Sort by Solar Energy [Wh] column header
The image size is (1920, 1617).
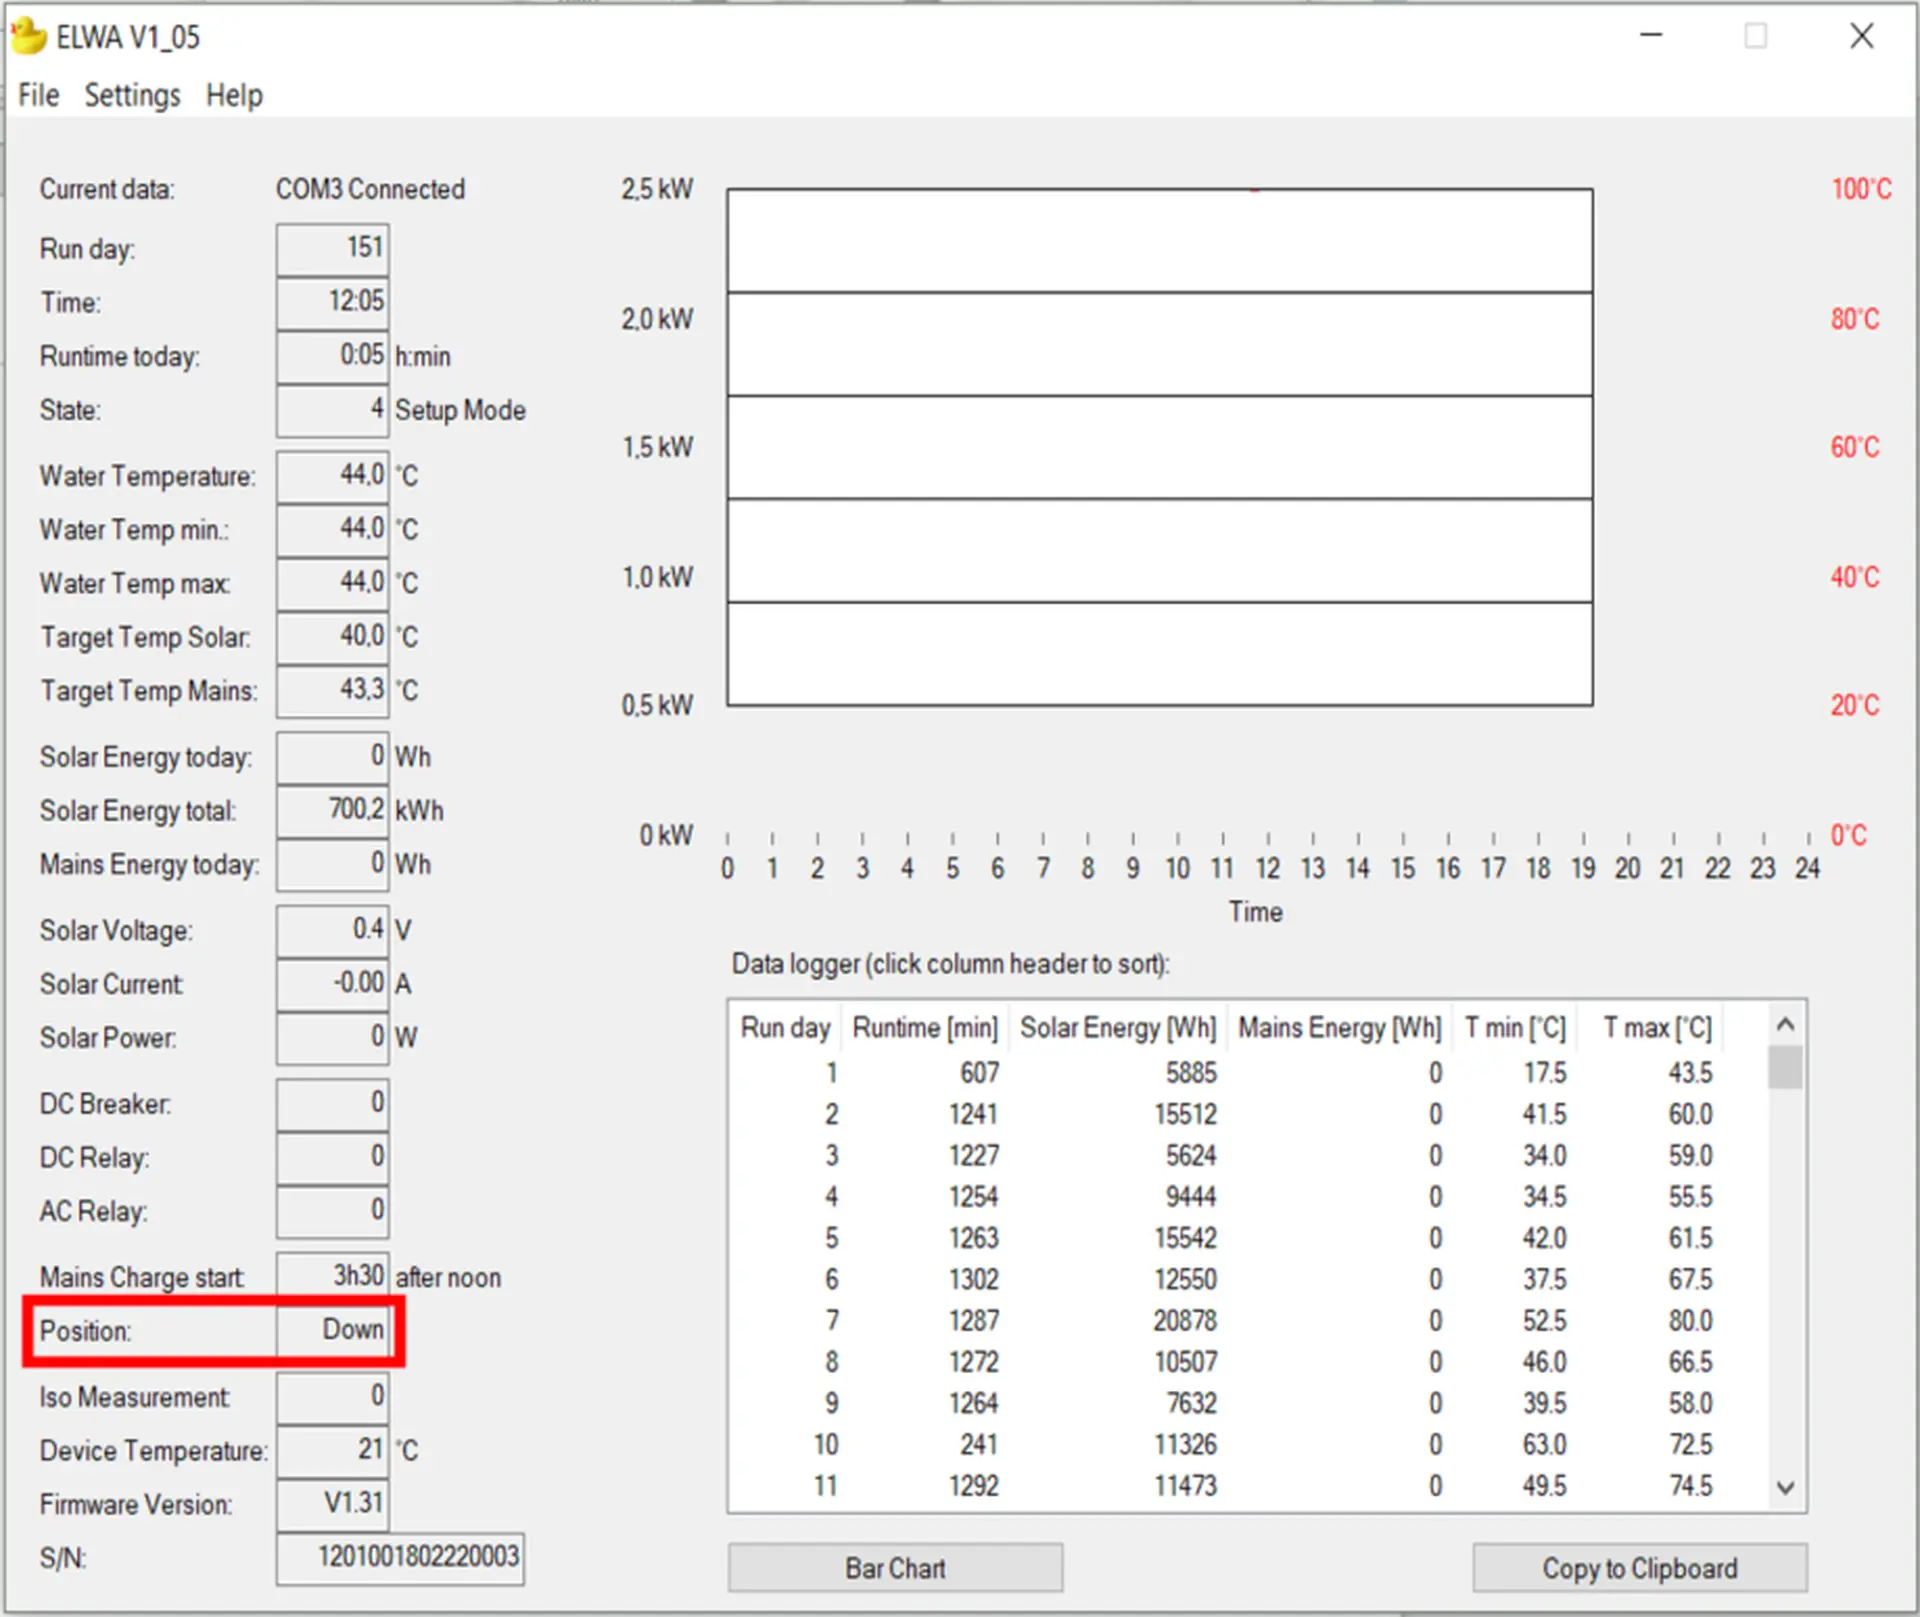pos(1118,1027)
